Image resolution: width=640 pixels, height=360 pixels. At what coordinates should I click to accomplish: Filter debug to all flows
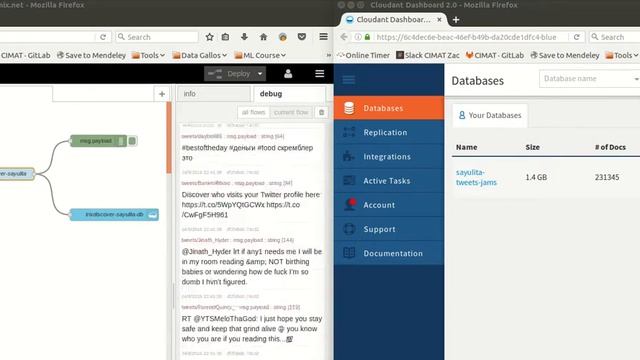(253, 112)
